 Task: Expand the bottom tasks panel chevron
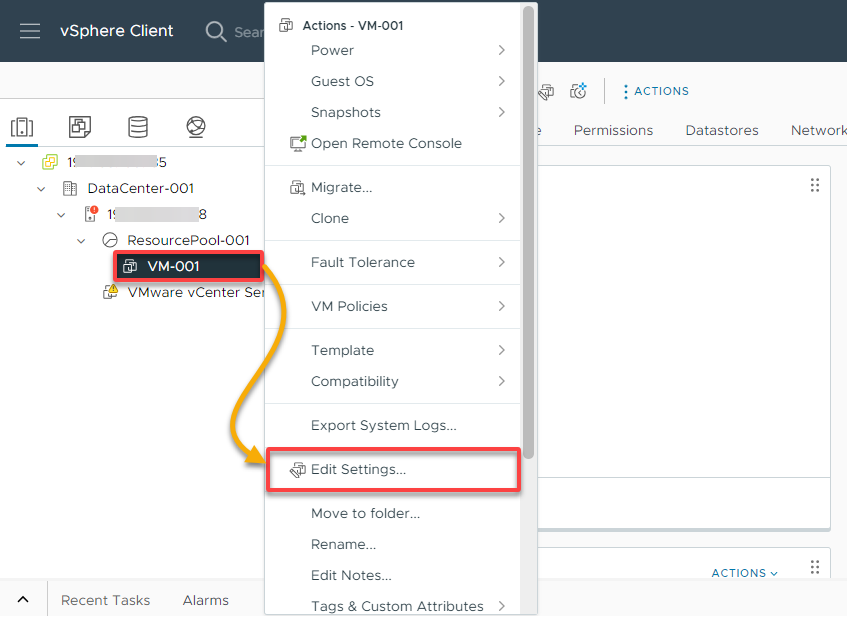(23, 599)
